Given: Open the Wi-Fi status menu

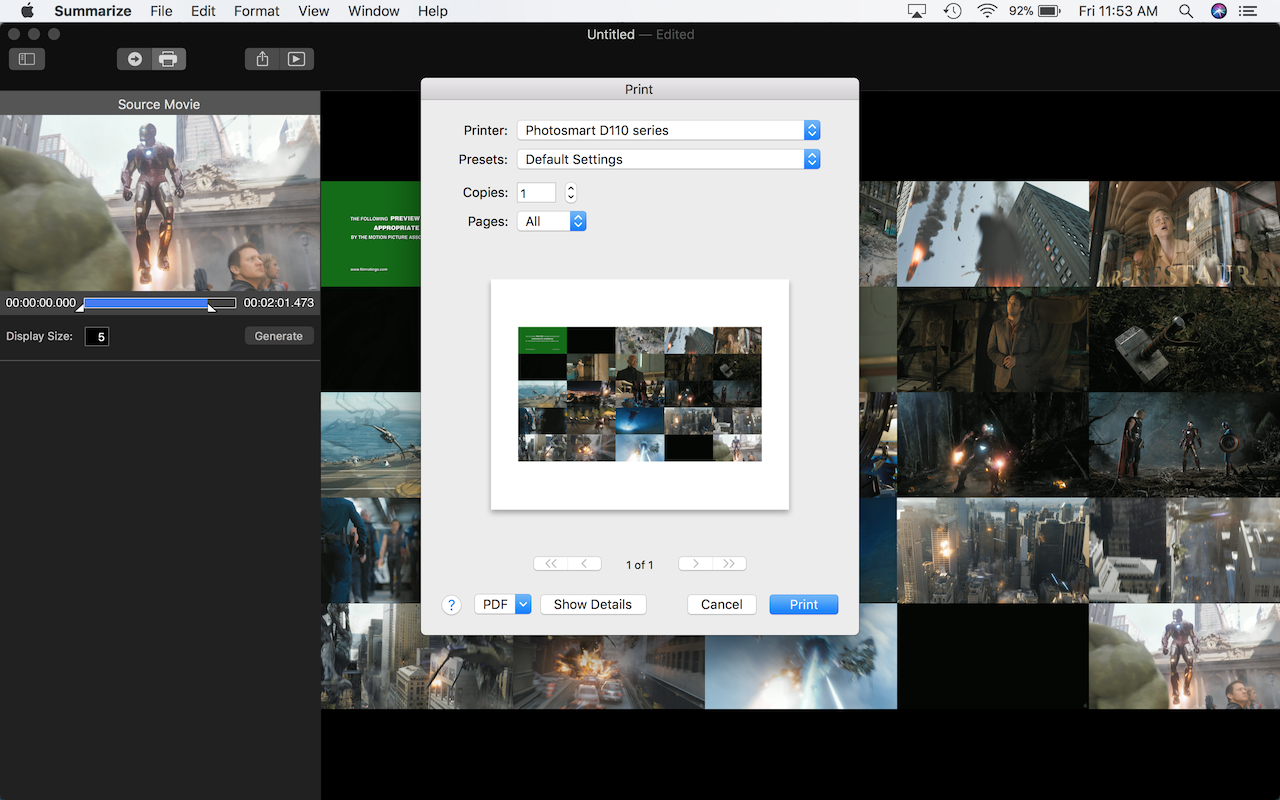Looking at the screenshot, I should (x=988, y=11).
